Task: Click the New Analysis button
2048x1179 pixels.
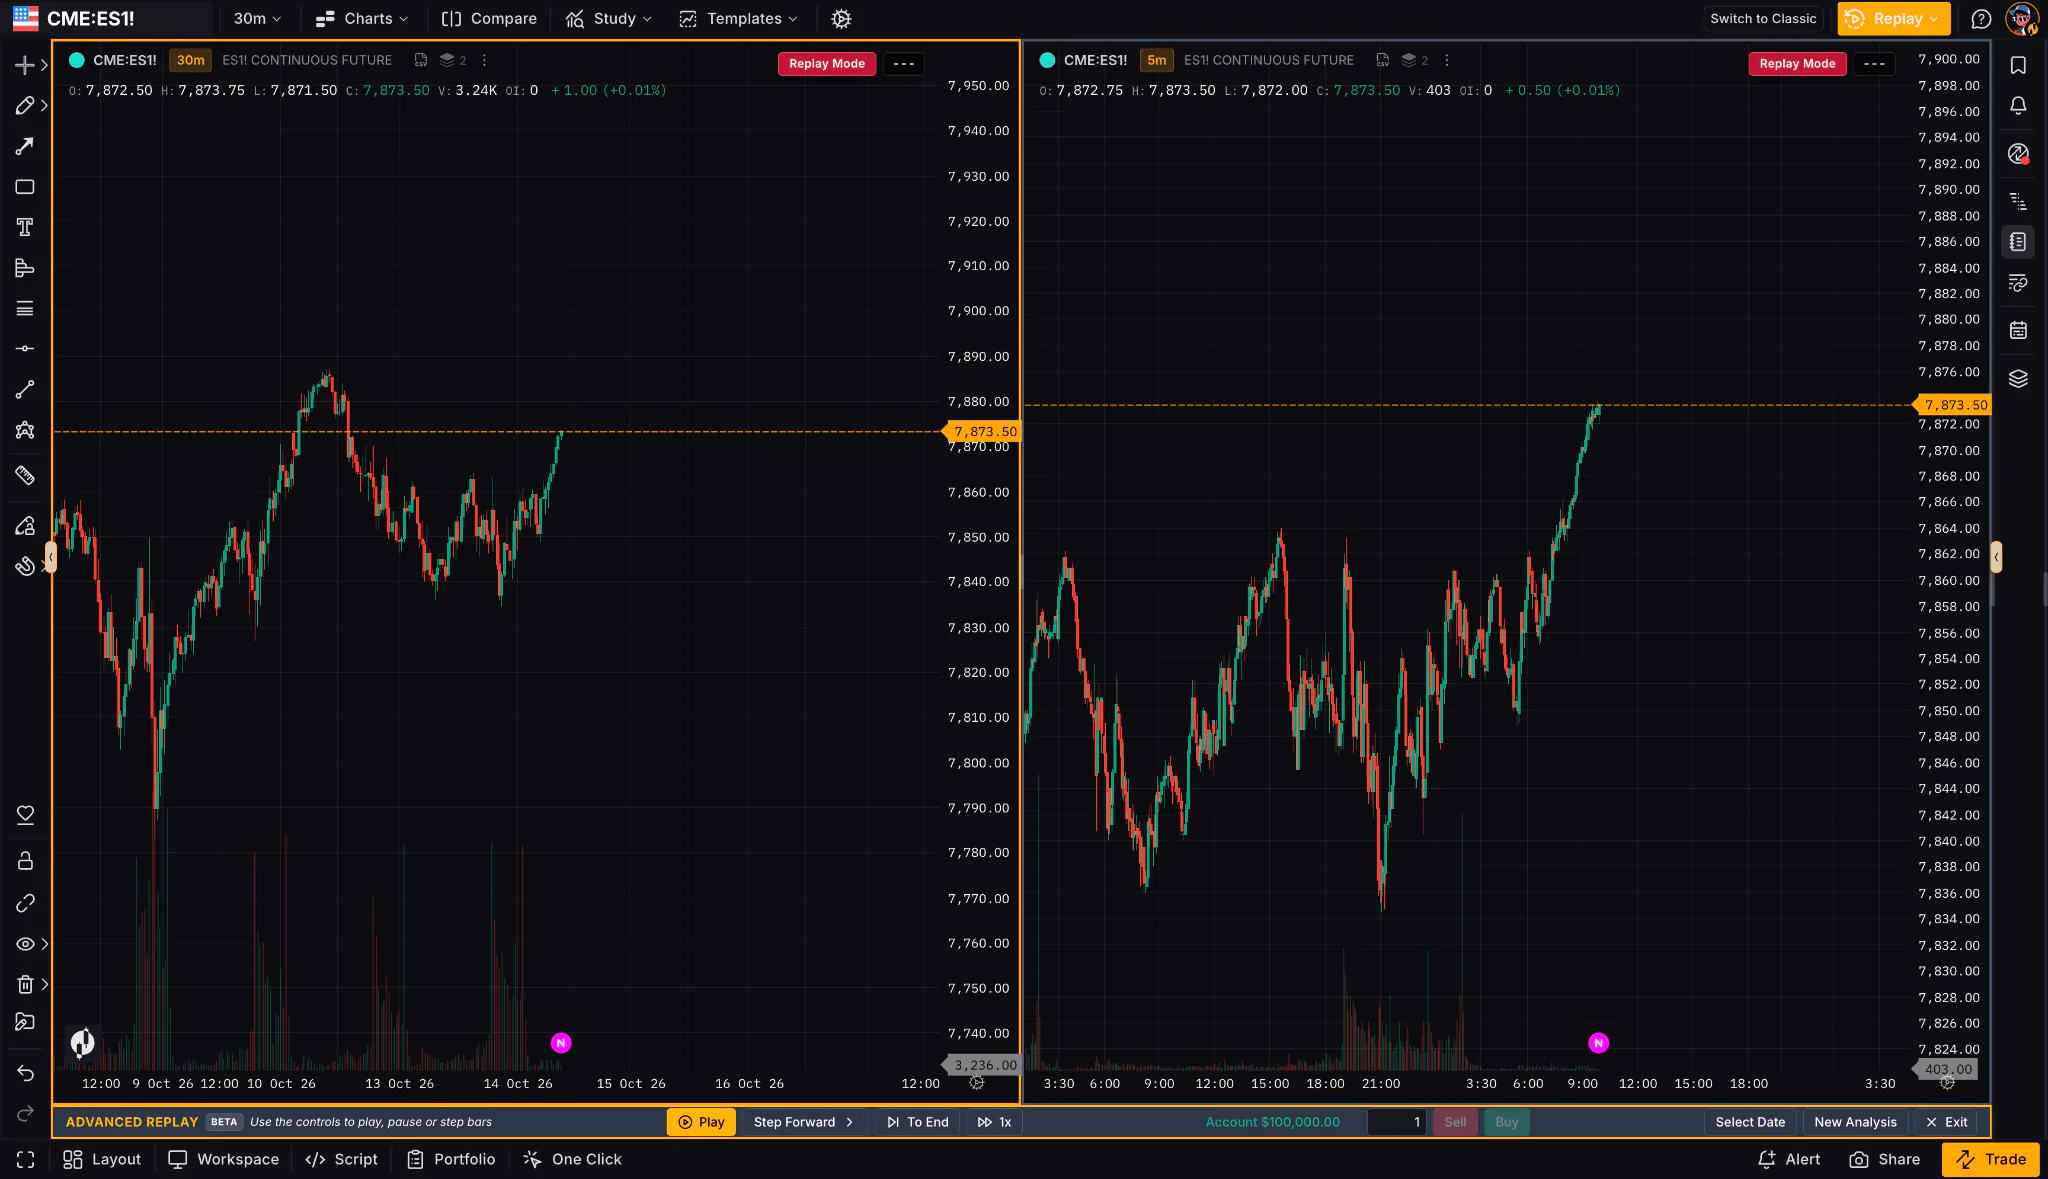Action: pos(1855,1122)
